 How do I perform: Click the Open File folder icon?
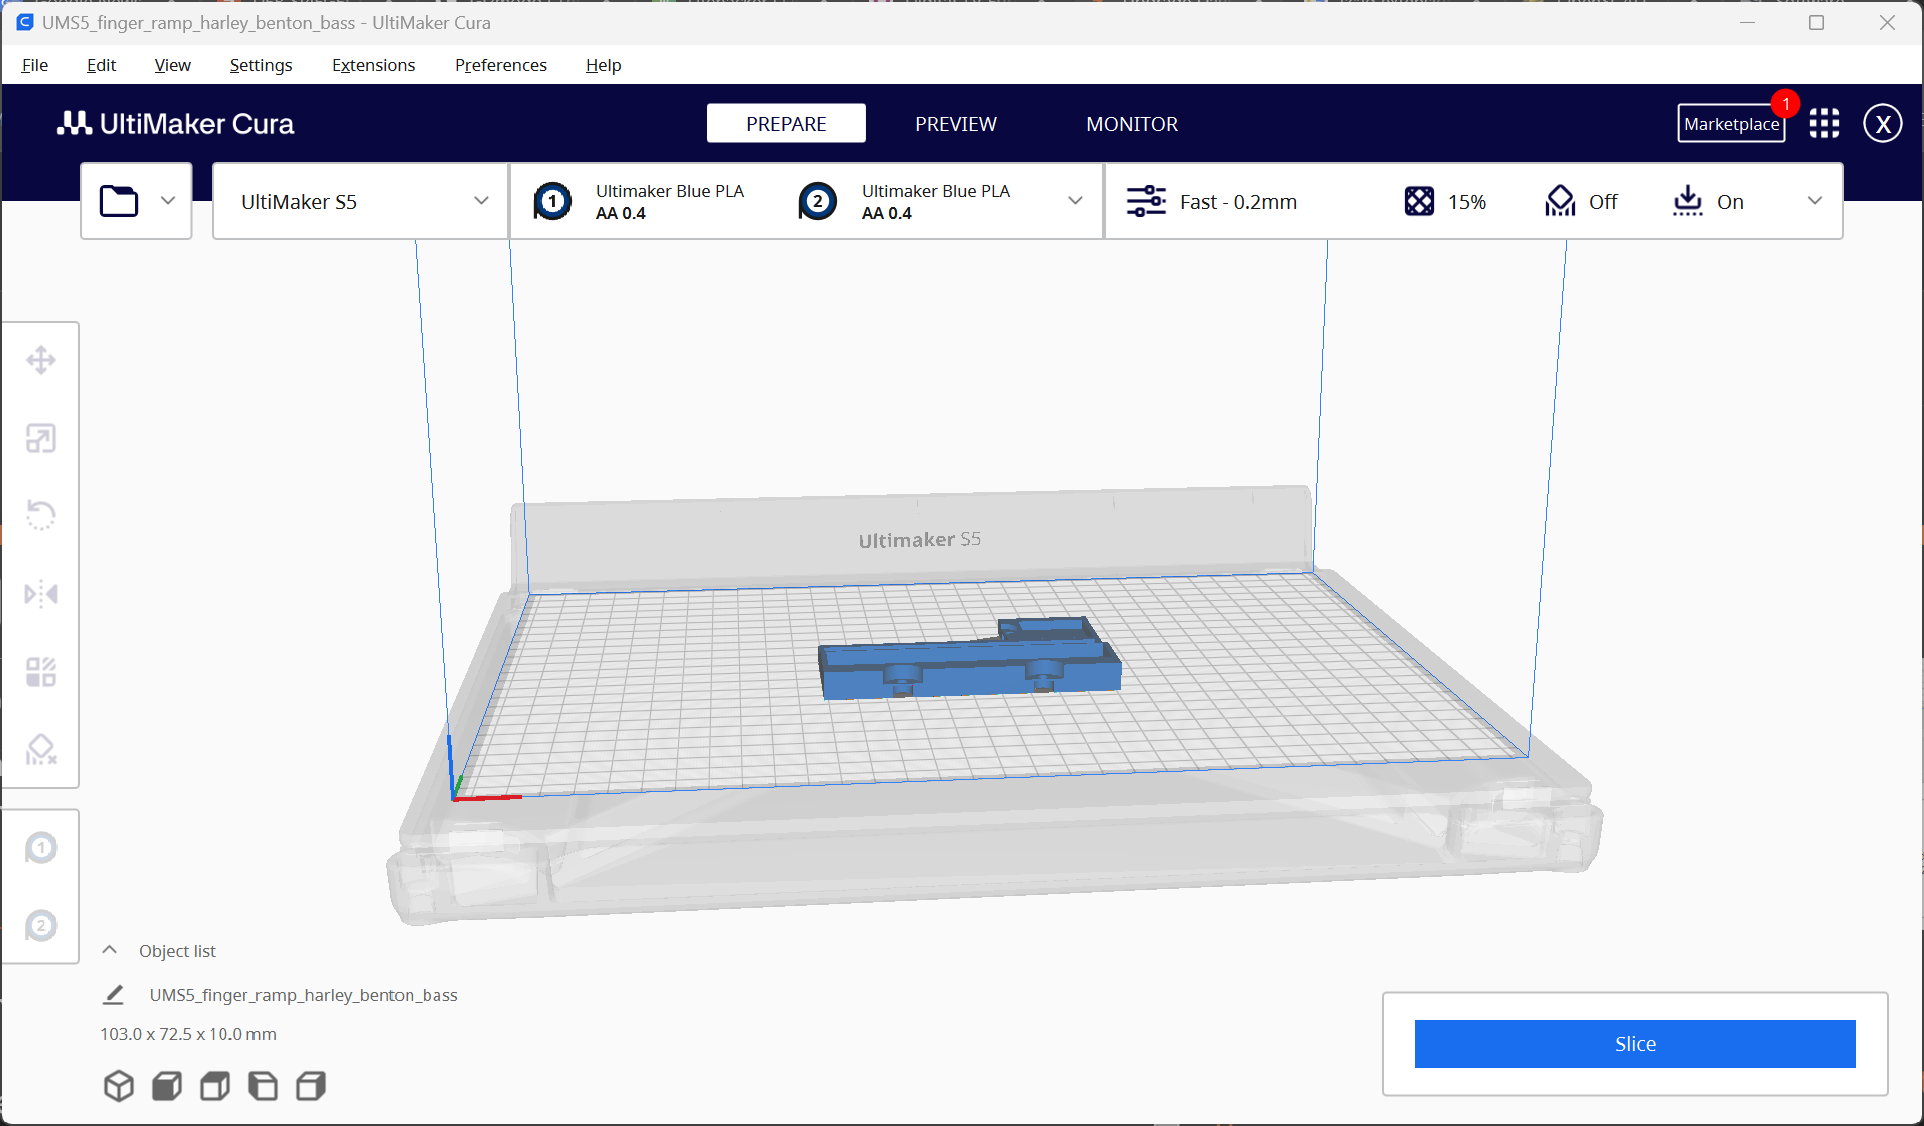pos(119,201)
